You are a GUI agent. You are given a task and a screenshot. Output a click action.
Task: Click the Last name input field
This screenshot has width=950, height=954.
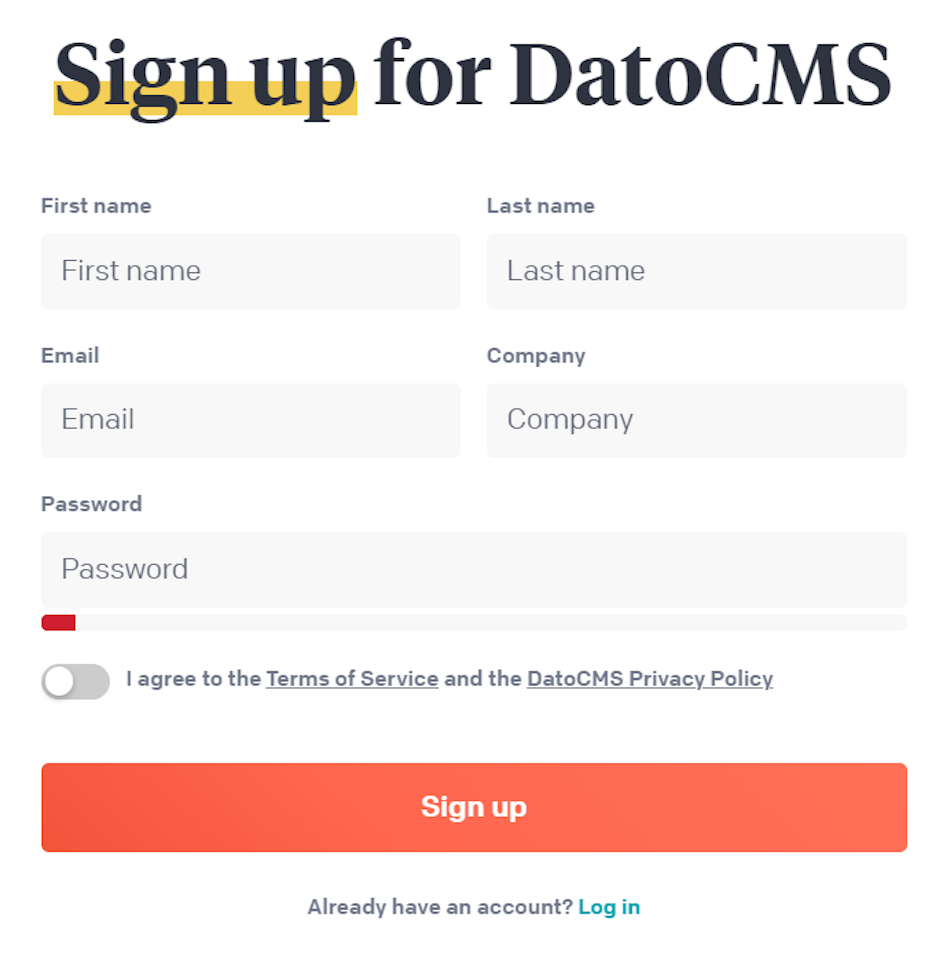coord(696,271)
